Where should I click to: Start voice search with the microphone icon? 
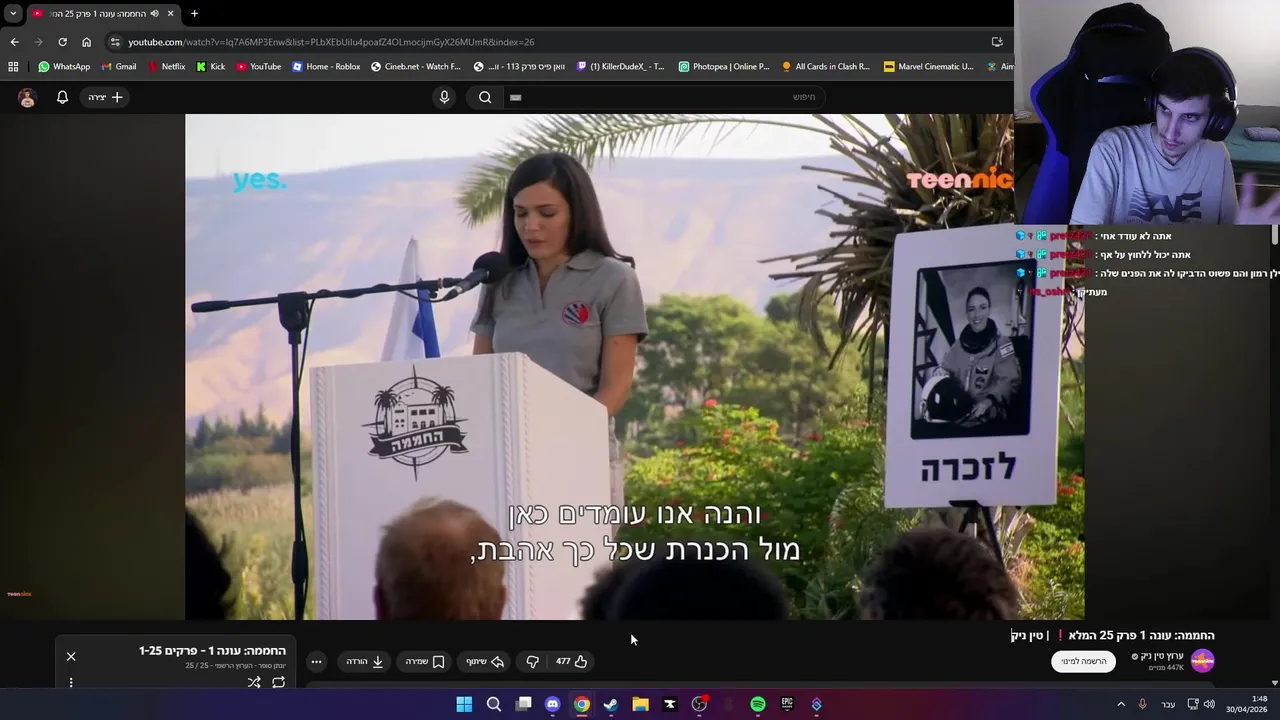pos(445,97)
